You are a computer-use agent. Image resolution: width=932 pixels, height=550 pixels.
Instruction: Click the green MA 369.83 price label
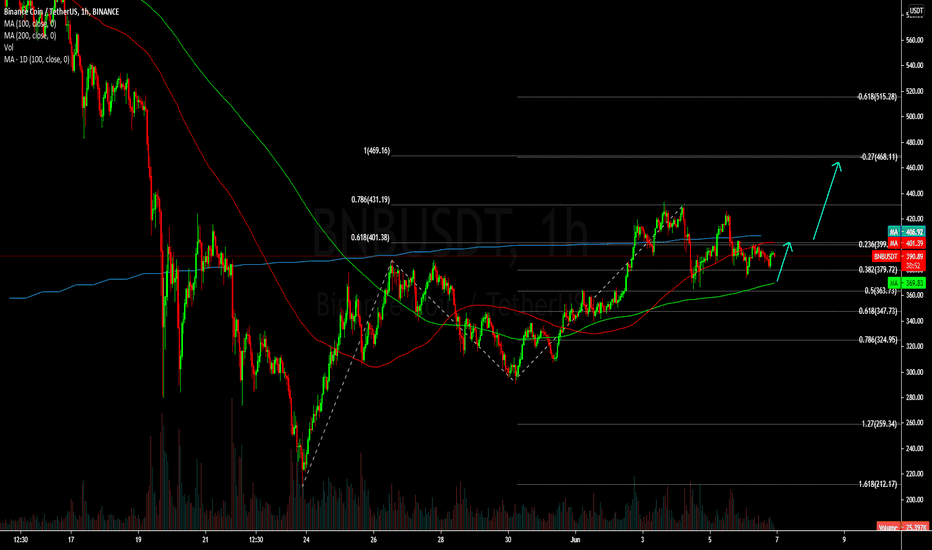tap(906, 283)
